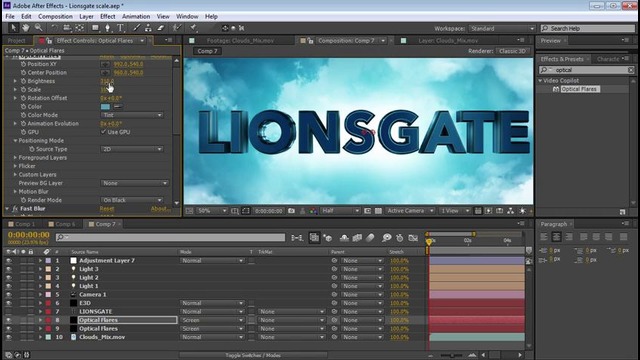Select Optical Flares in Effects & Presets
The width and height of the screenshot is (640, 360).
tap(580, 89)
